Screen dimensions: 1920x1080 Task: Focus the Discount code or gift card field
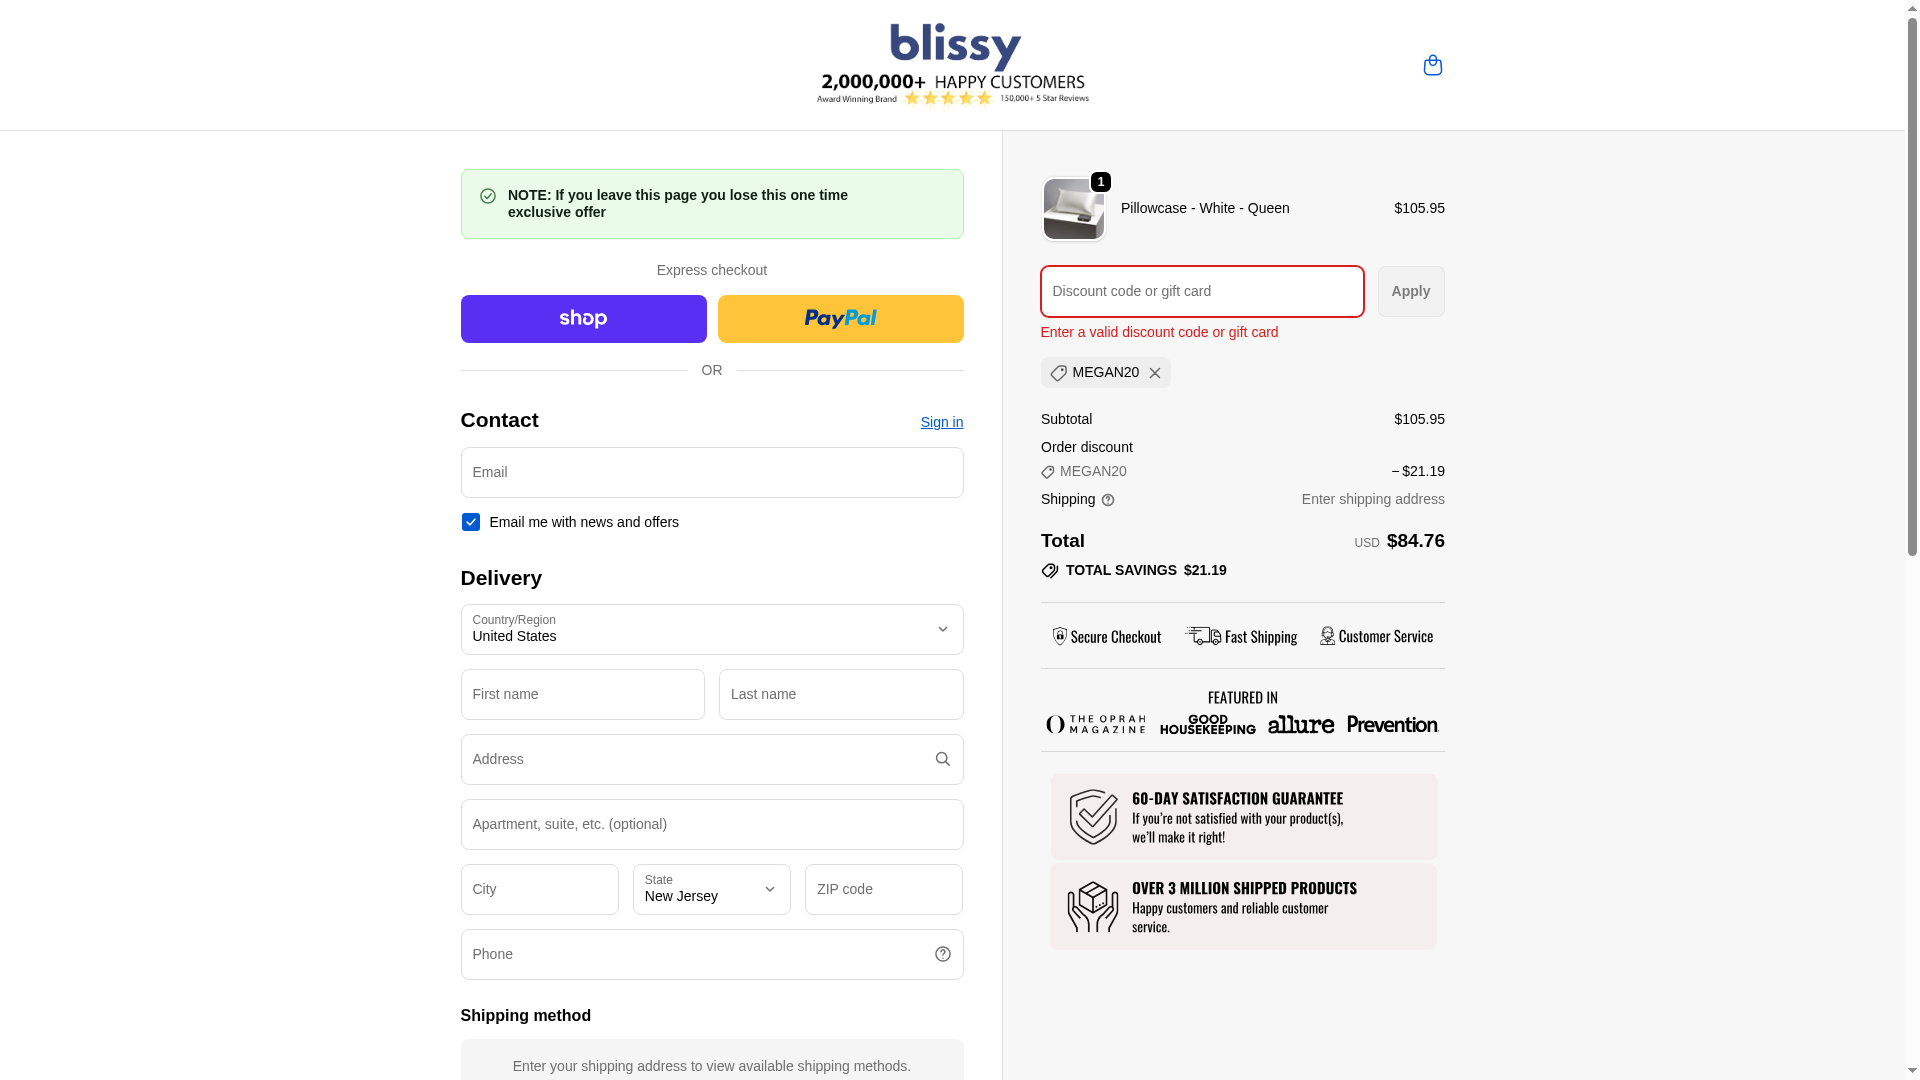coord(1201,291)
